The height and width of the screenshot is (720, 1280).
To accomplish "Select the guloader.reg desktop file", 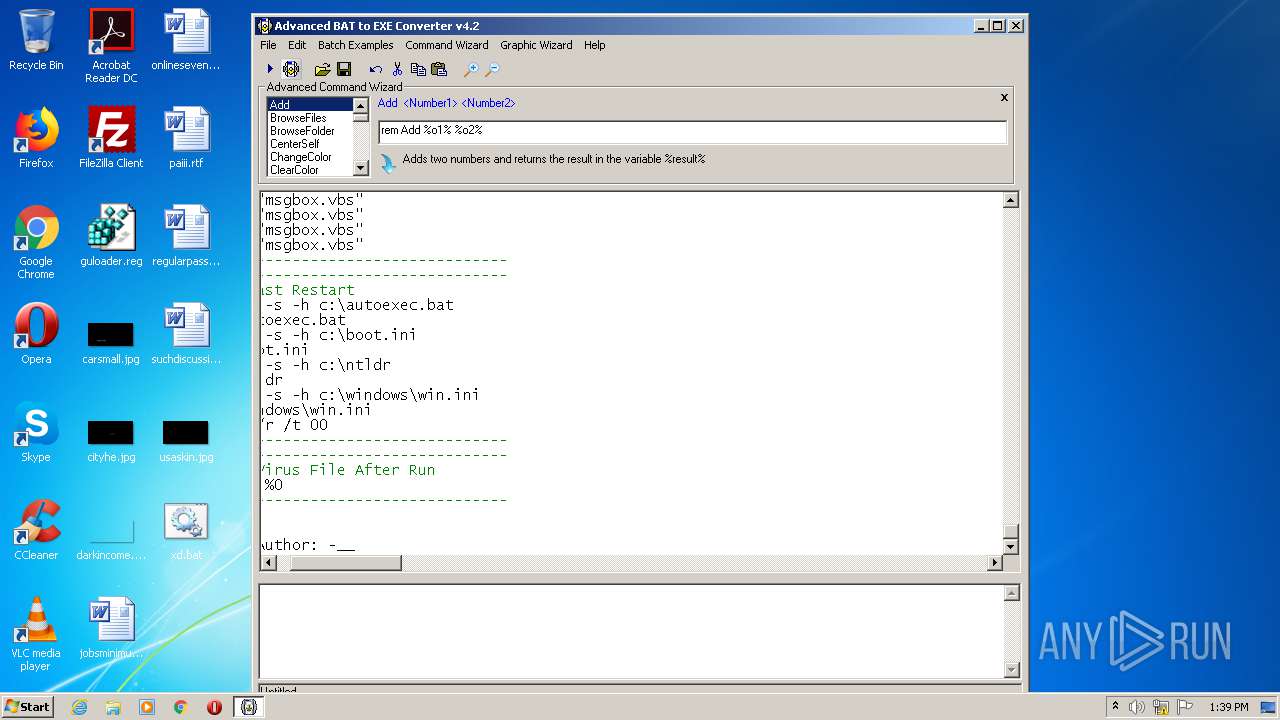I will tap(111, 236).
